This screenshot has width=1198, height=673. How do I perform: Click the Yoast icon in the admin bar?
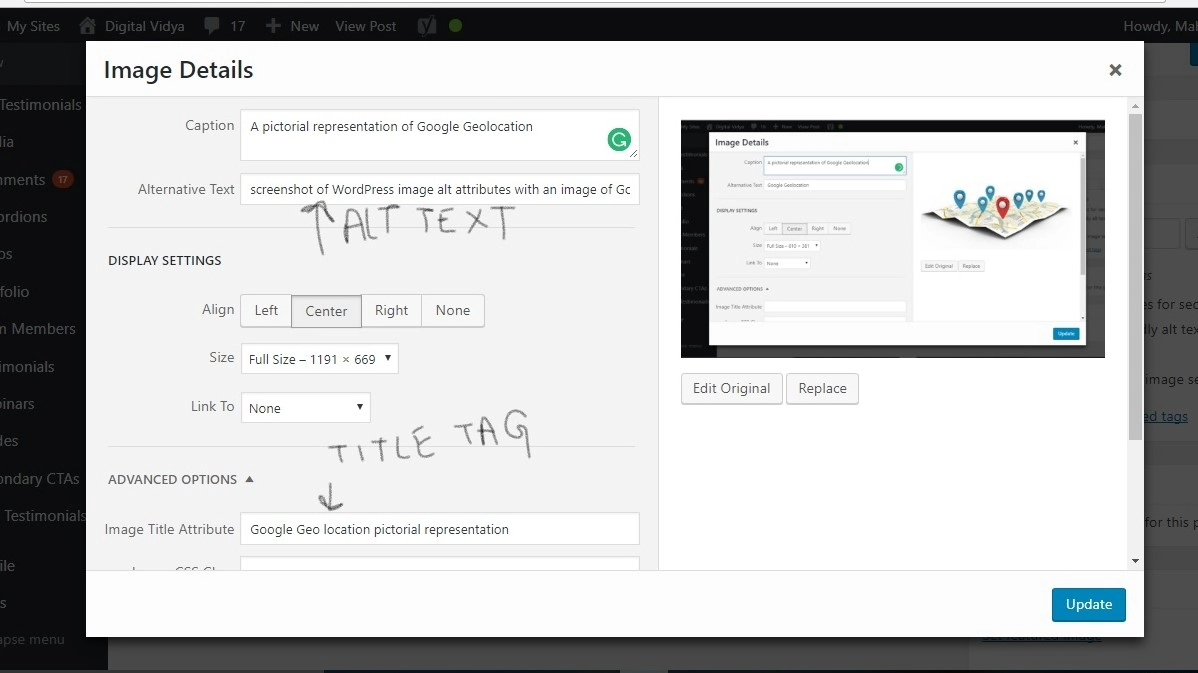426,25
